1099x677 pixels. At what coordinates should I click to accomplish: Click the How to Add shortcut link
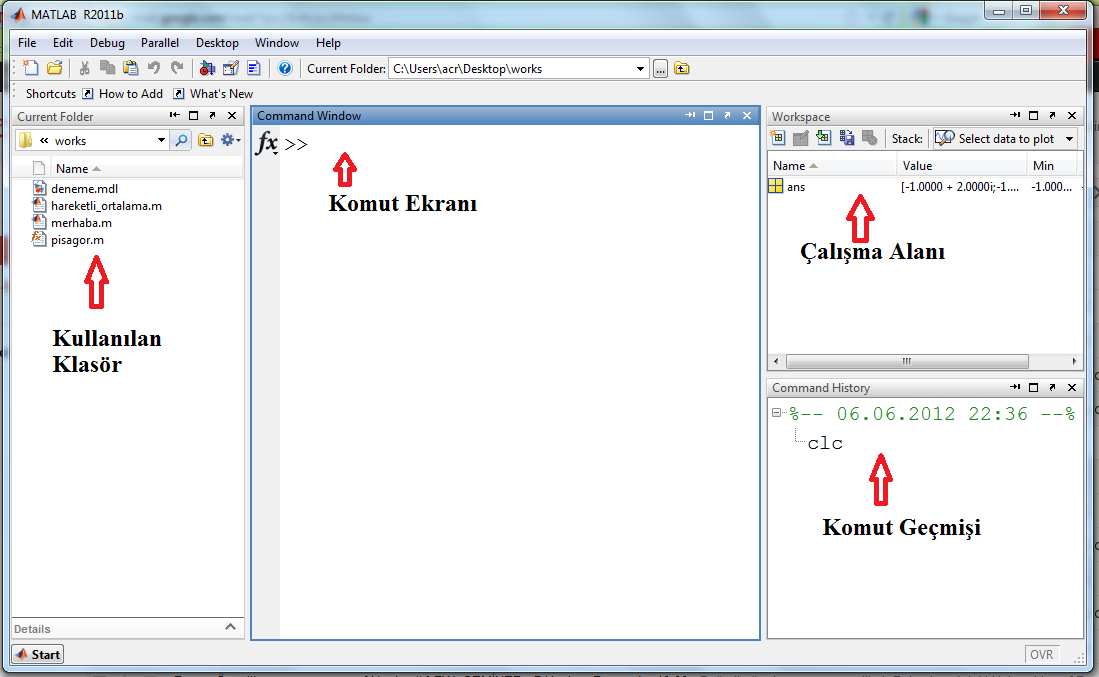(x=123, y=94)
